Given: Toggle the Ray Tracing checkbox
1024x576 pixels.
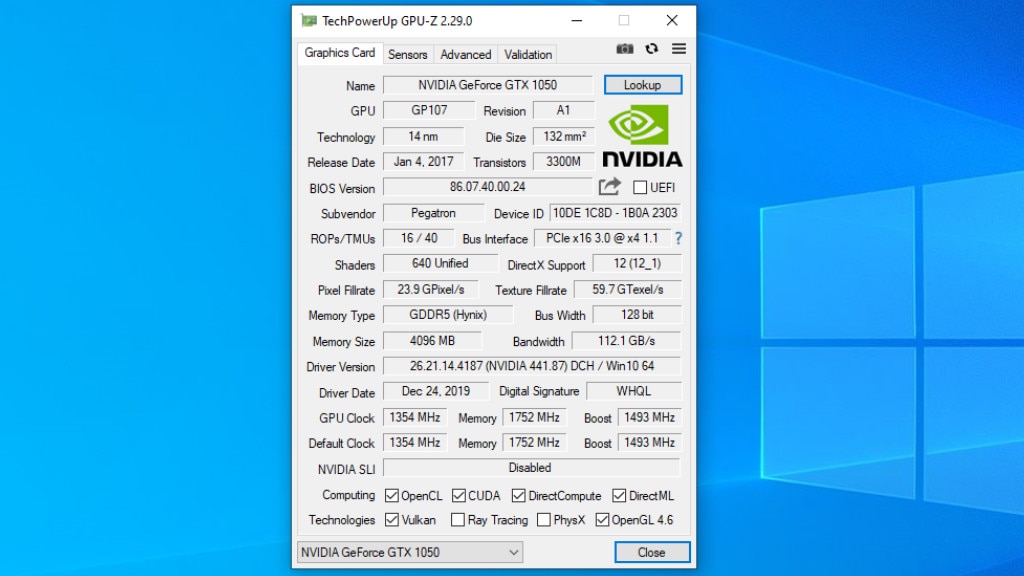Looking at the screenshot, I should click(458, 520).
